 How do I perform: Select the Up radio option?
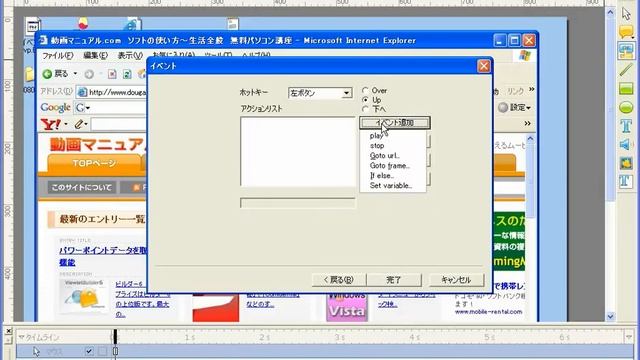(x=365, y=100)
